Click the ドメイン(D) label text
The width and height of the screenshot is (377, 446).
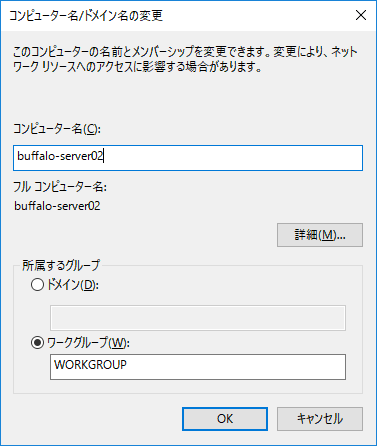pyautogui.click(x=73, y=285)
